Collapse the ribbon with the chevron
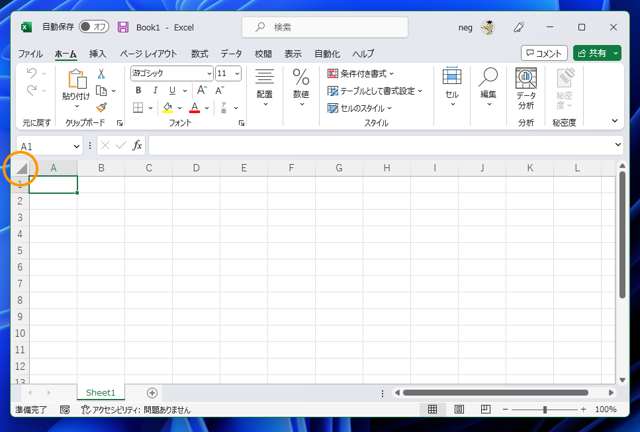 point(615,121)
